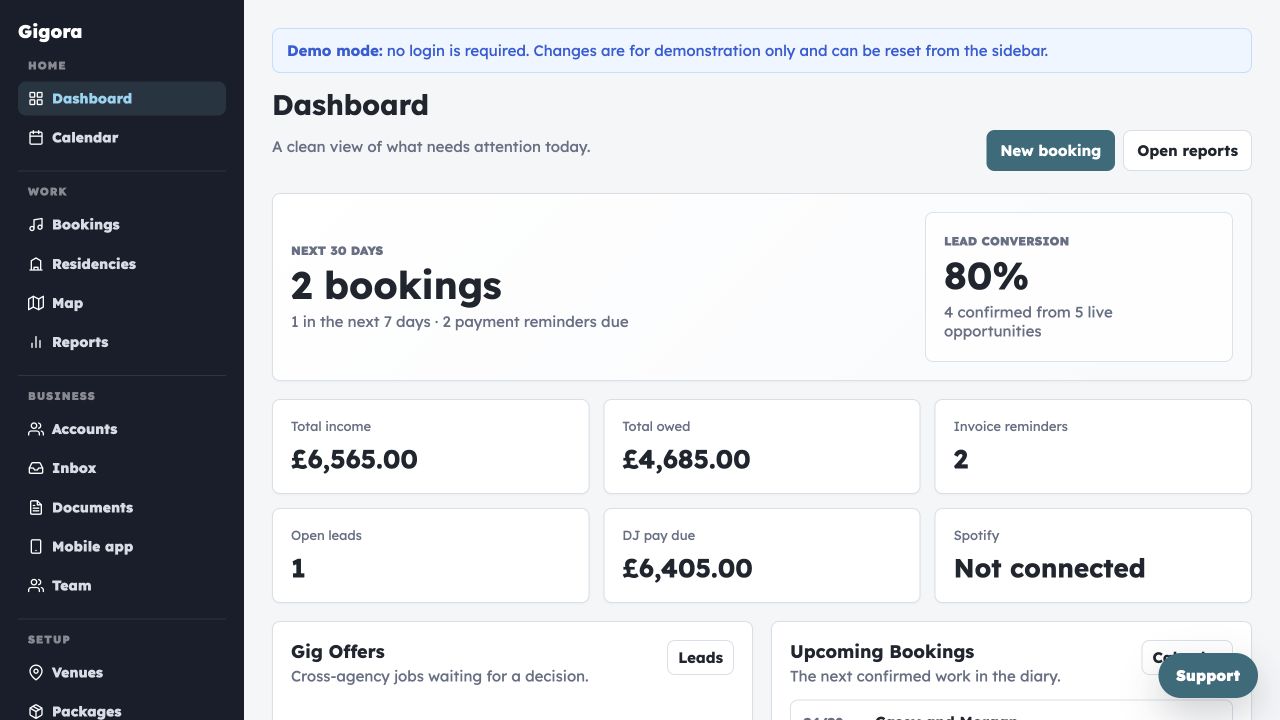
Task: Open Packages in the sidebar
Action: coord(122,709)
